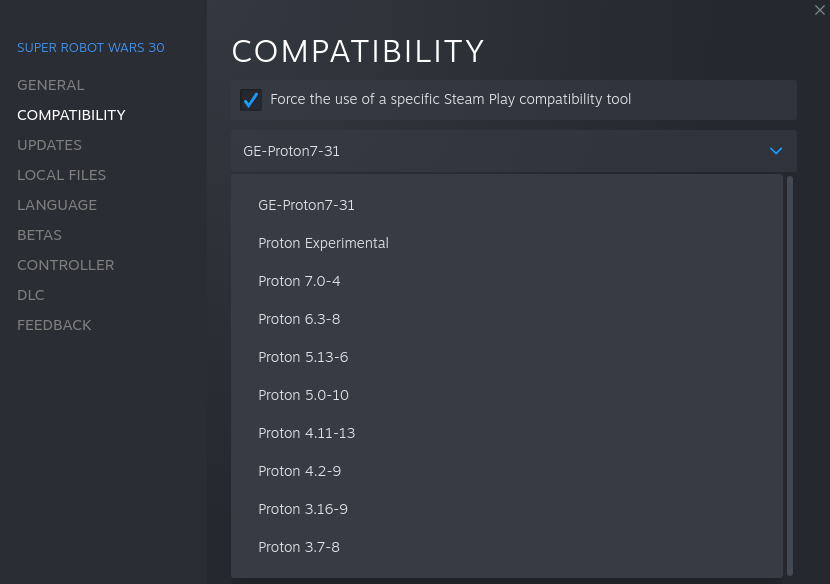Open the LANGUAGE settings
The height and width of the screenshot is (584, 830).
[57, 205]
